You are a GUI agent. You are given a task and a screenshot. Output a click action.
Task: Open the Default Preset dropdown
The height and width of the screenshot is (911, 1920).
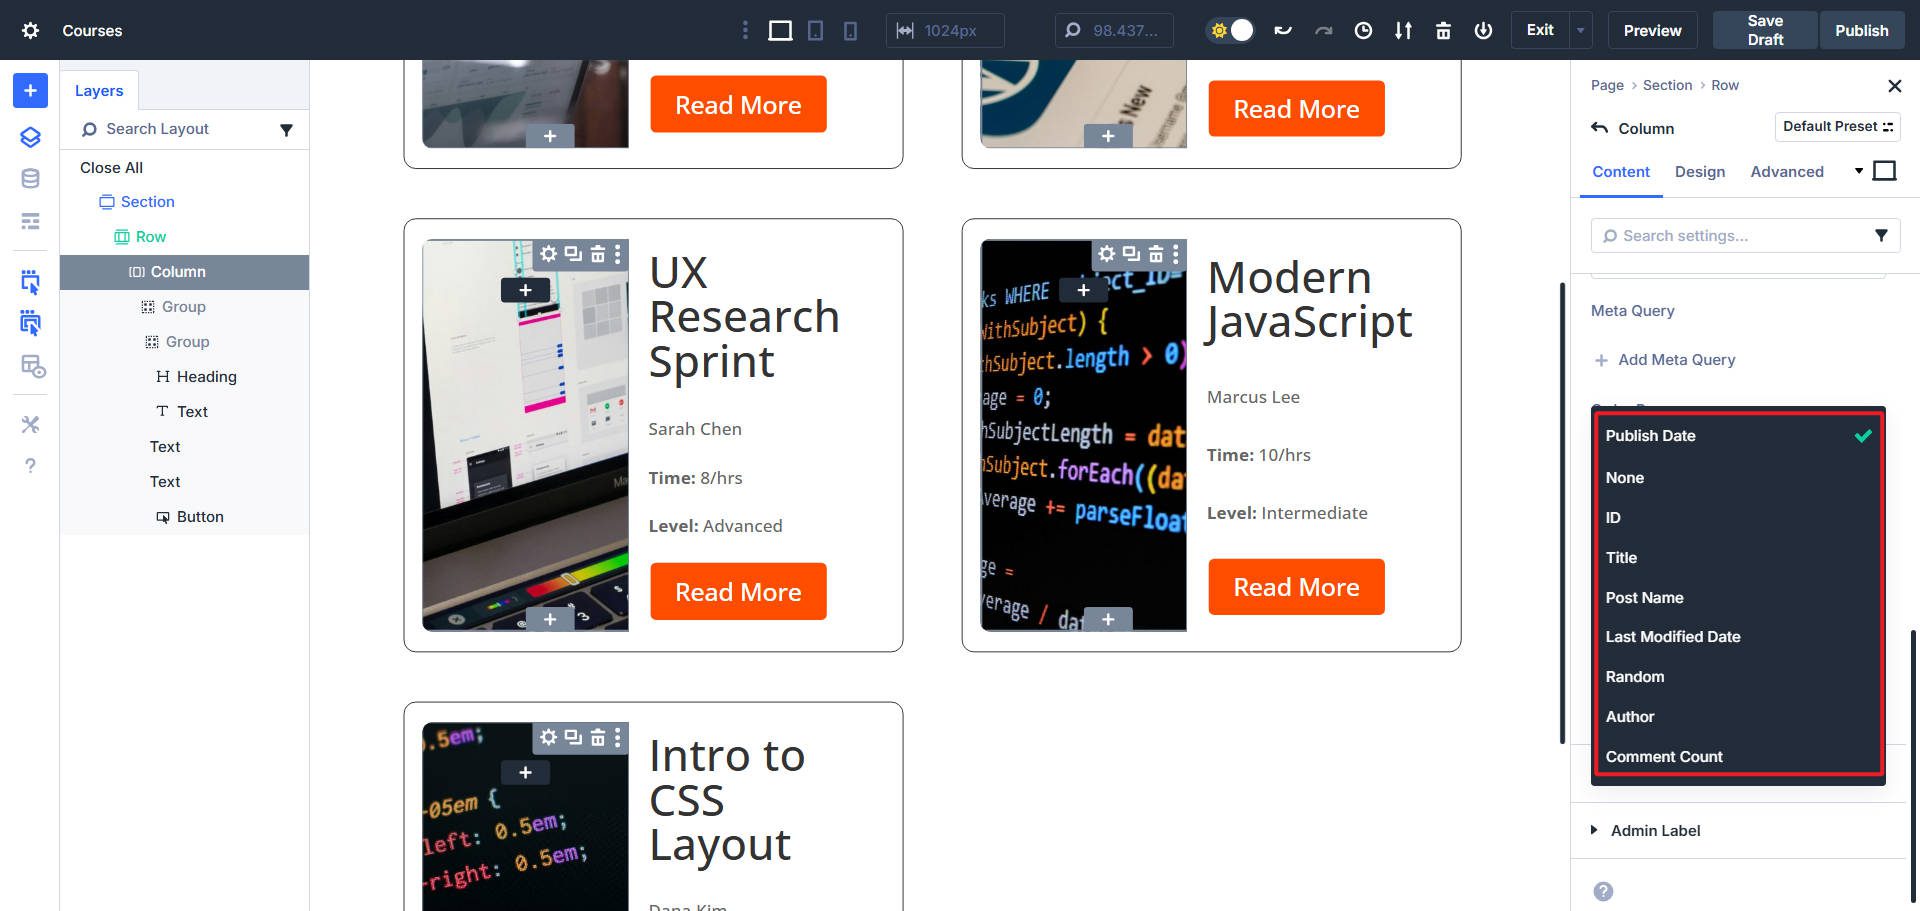1837,126
